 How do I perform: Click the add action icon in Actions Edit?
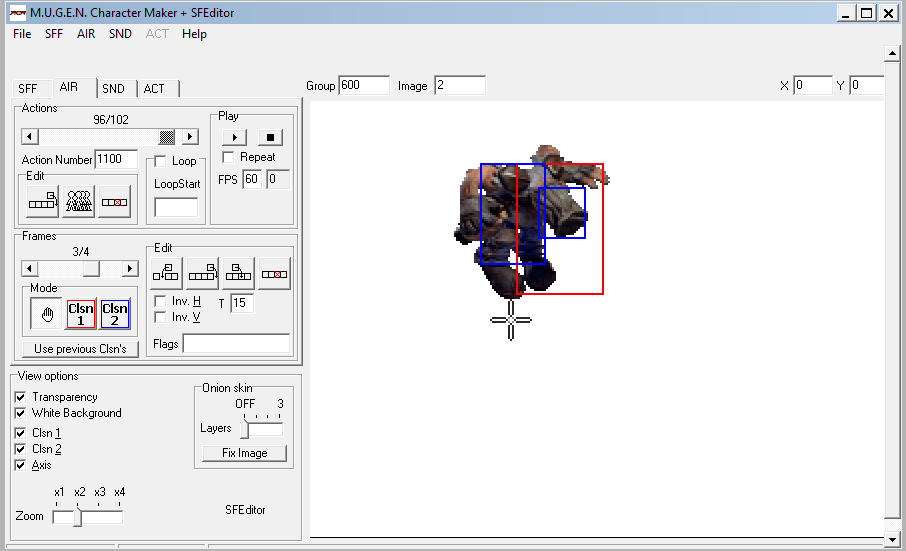(43, 201)
